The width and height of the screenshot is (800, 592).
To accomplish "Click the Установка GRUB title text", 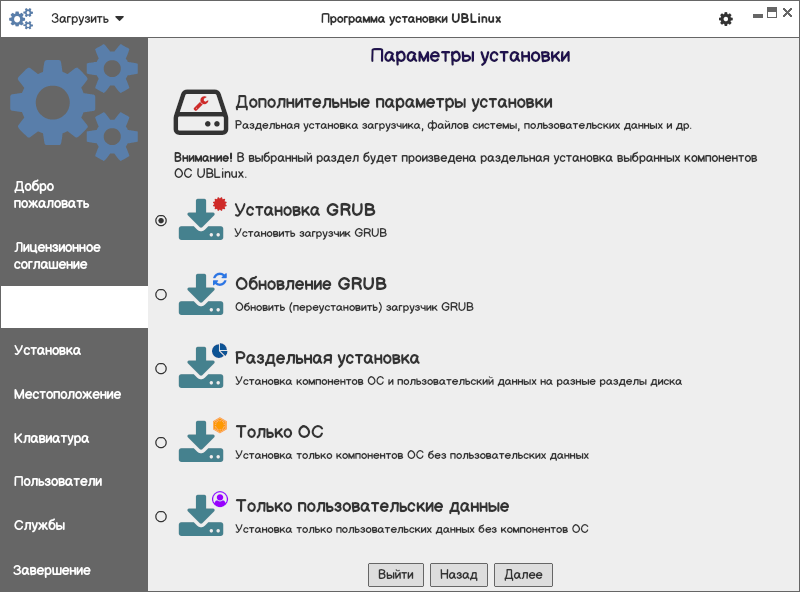I will (x=305, y=210).
